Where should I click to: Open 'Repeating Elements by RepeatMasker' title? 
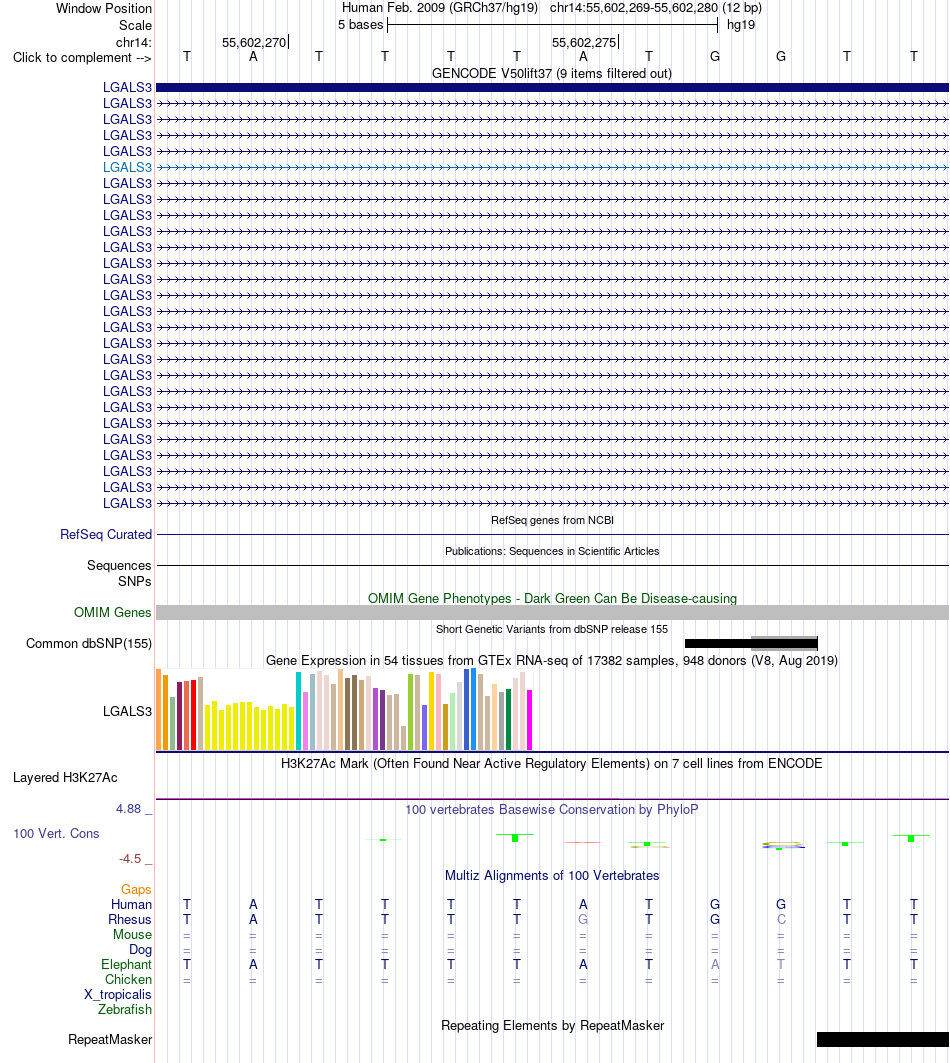tap(552, 1026)
